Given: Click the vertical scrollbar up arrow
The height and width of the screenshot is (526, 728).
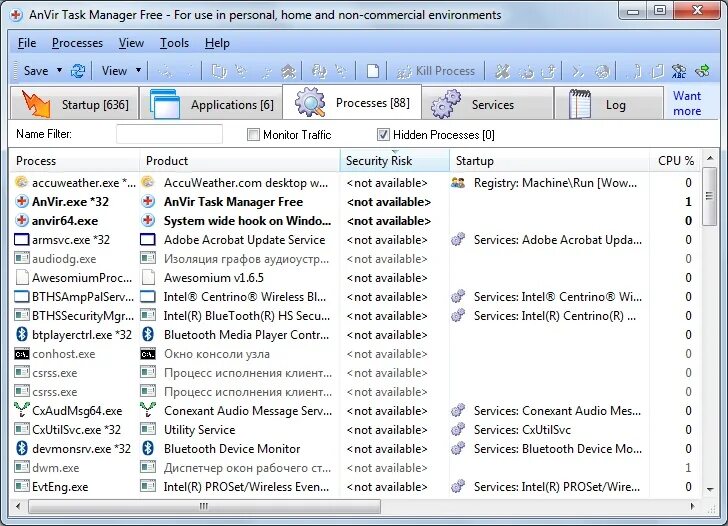Looking at the screenshot, I should (x=709, y=158).
